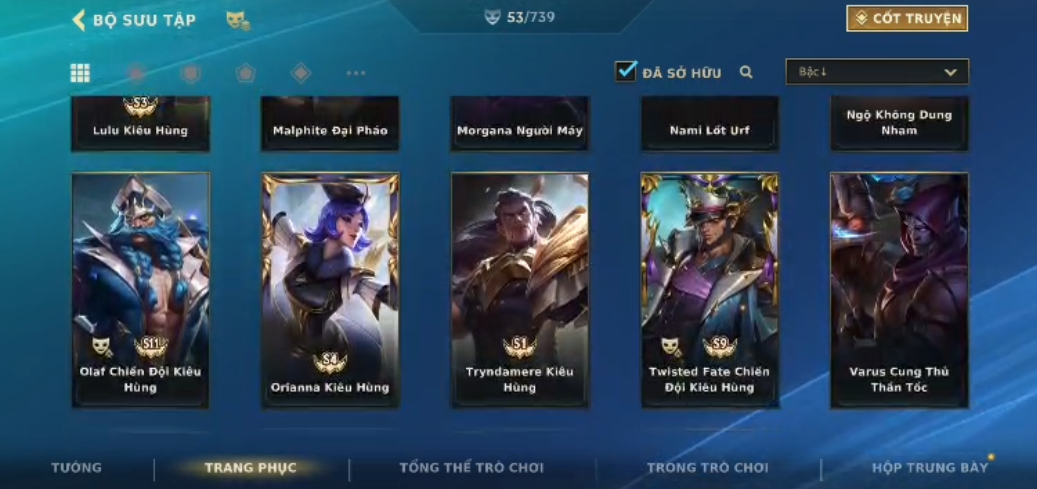Viewport: 1037px width, 489px height.
Task: Click the search magnifier icon
Action: (x=746, y=72)
